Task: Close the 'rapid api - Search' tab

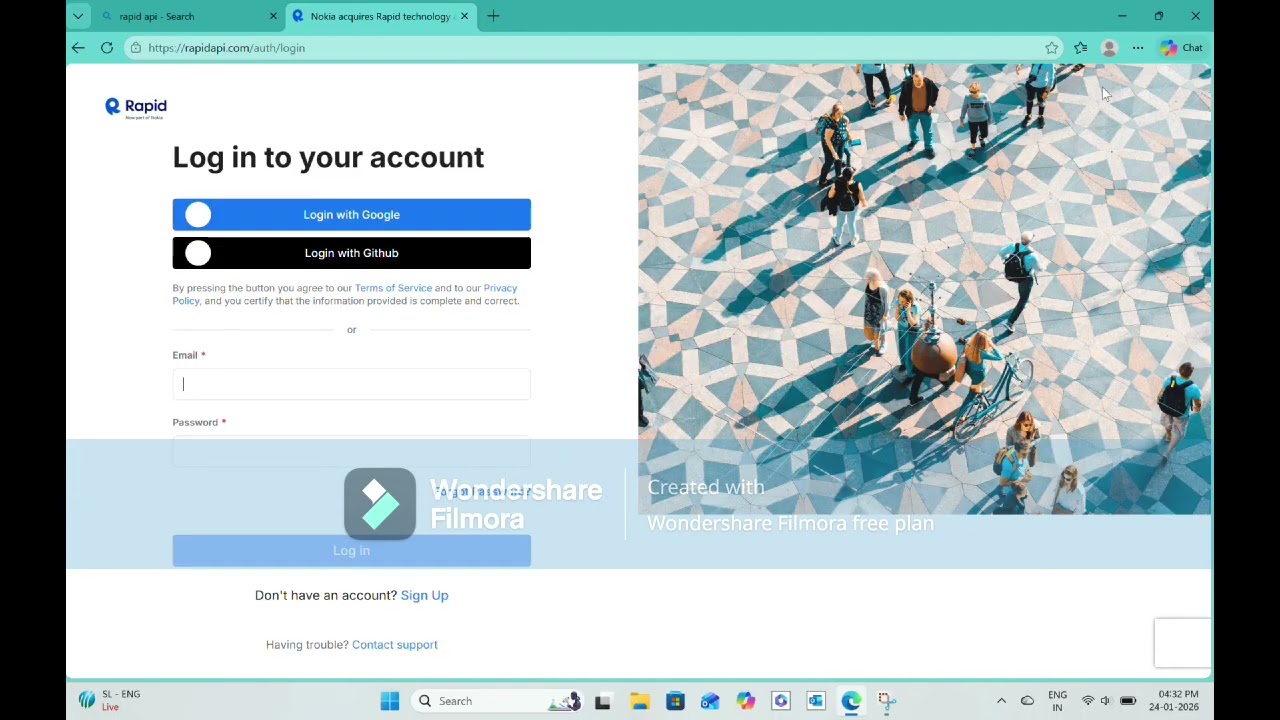Action: [273, 16]
